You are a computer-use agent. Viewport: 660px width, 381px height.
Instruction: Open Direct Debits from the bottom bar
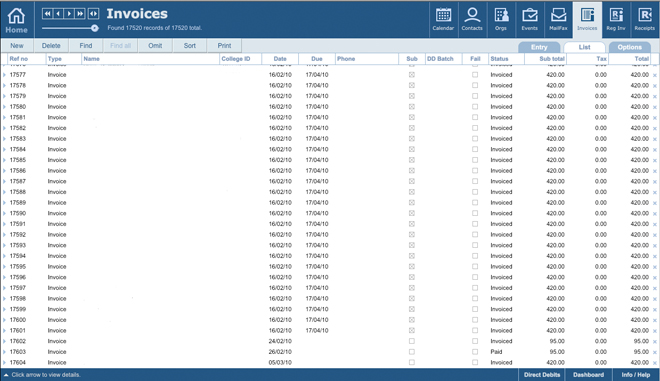[542, 375]
